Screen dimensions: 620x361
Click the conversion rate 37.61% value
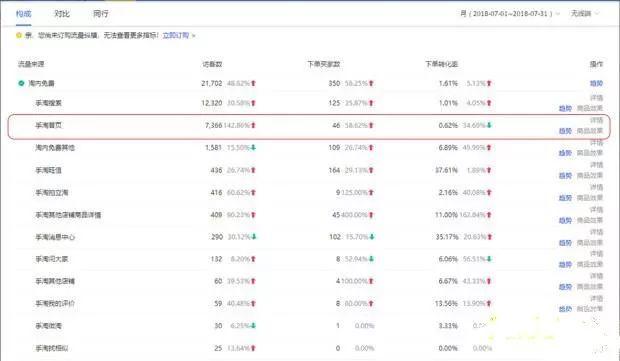(x=446, y=170)
